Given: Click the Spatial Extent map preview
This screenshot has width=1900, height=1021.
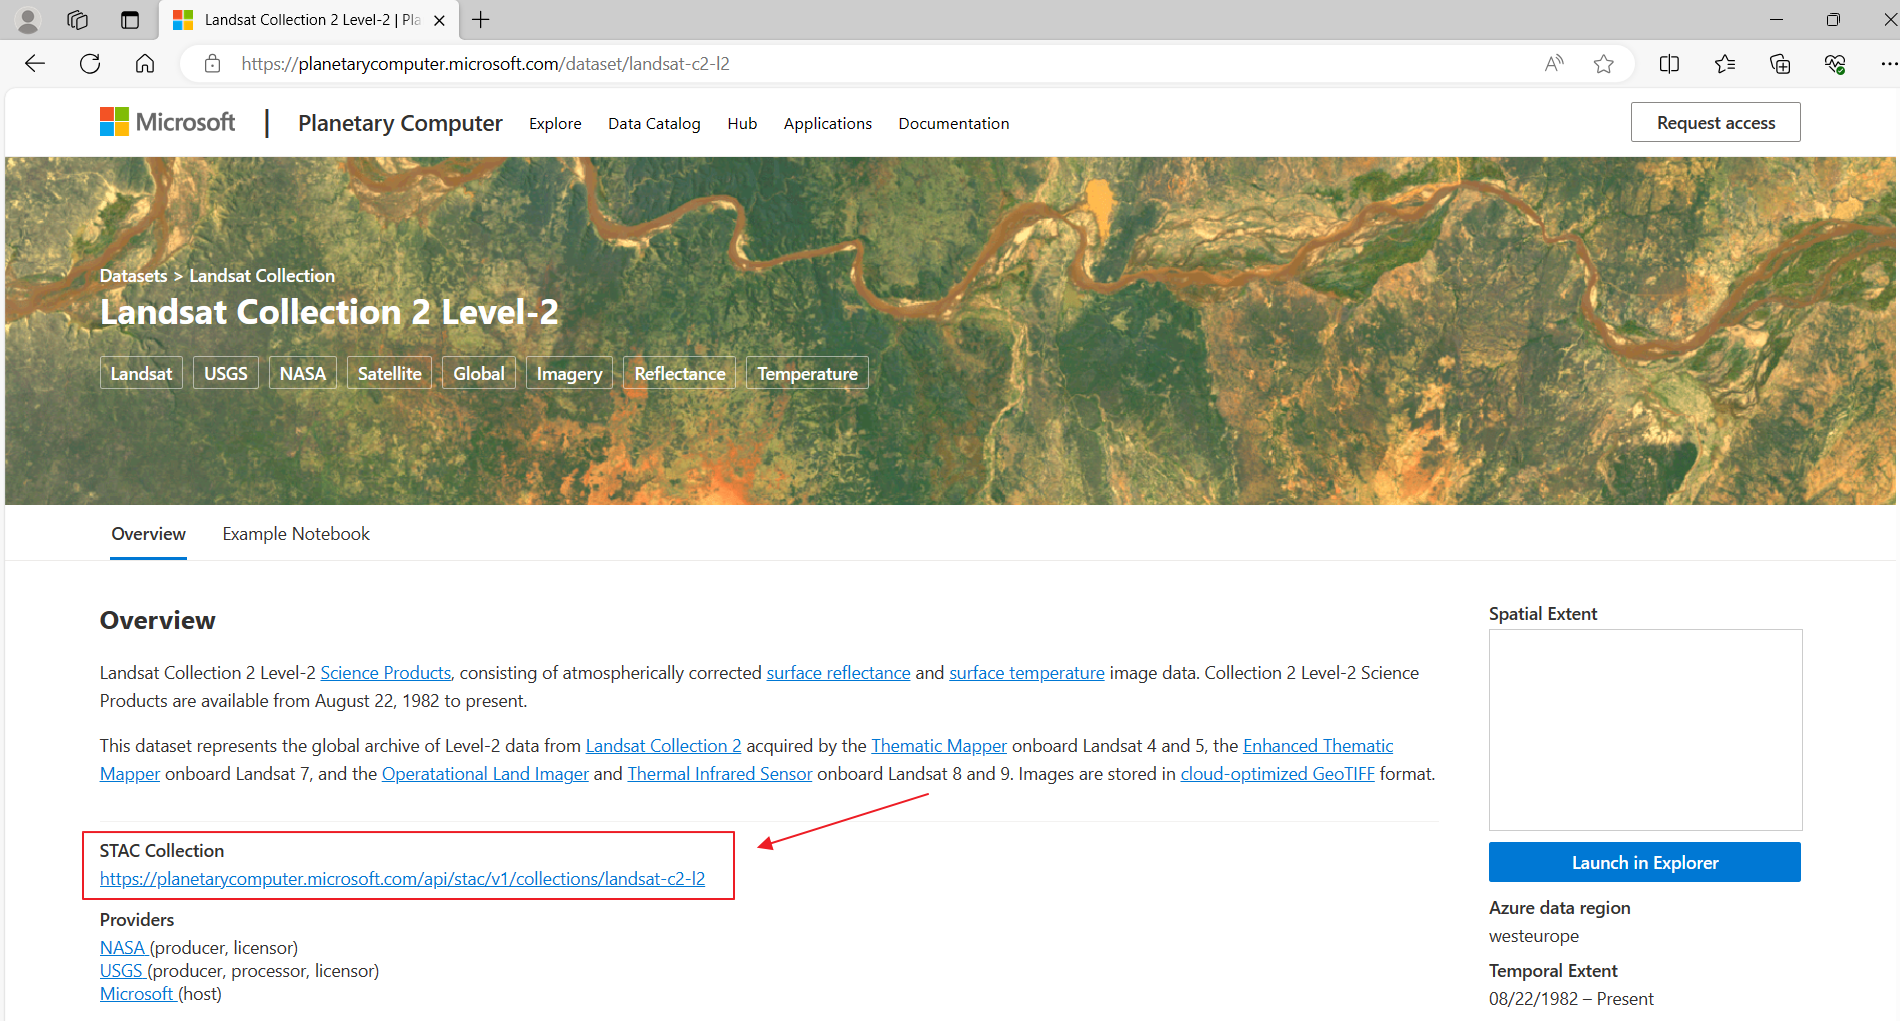Looking at the screenshot, I should click(1645, 730).
